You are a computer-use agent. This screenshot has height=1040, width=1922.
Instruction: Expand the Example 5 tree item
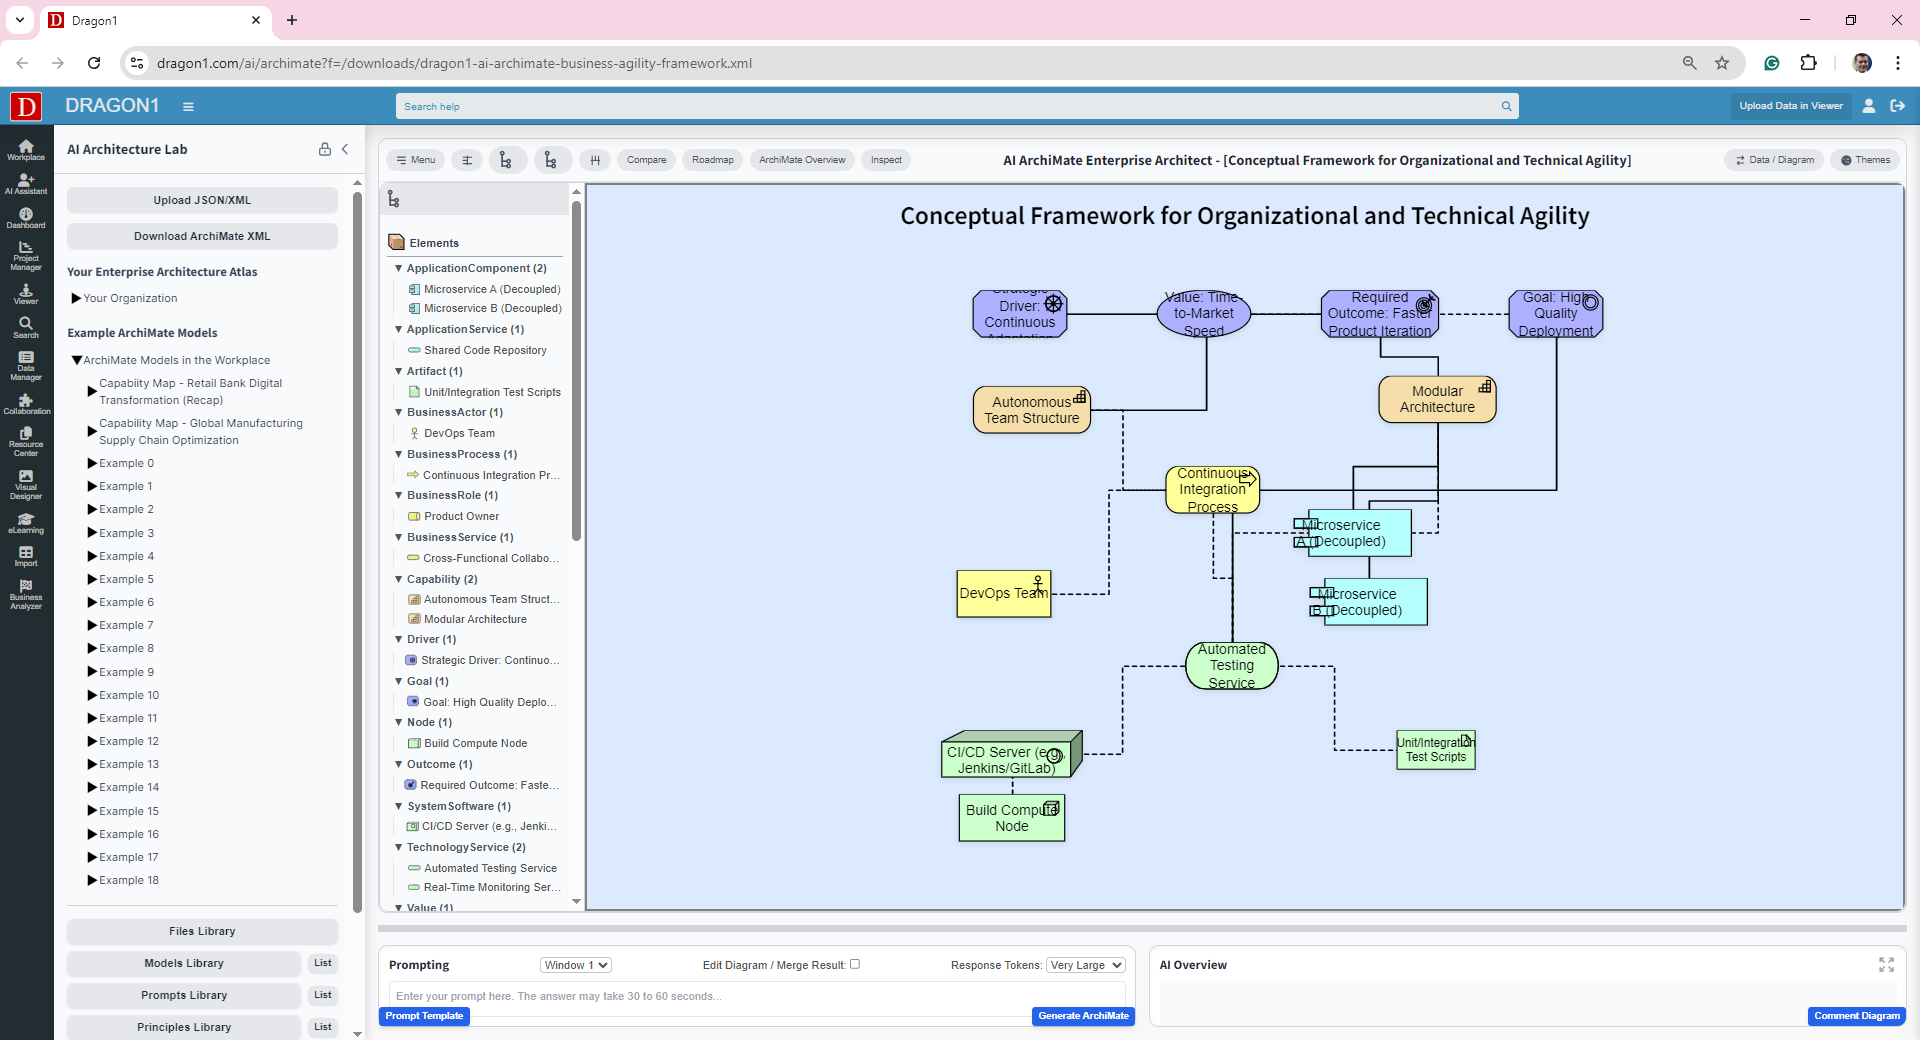(x=92, y=580)
